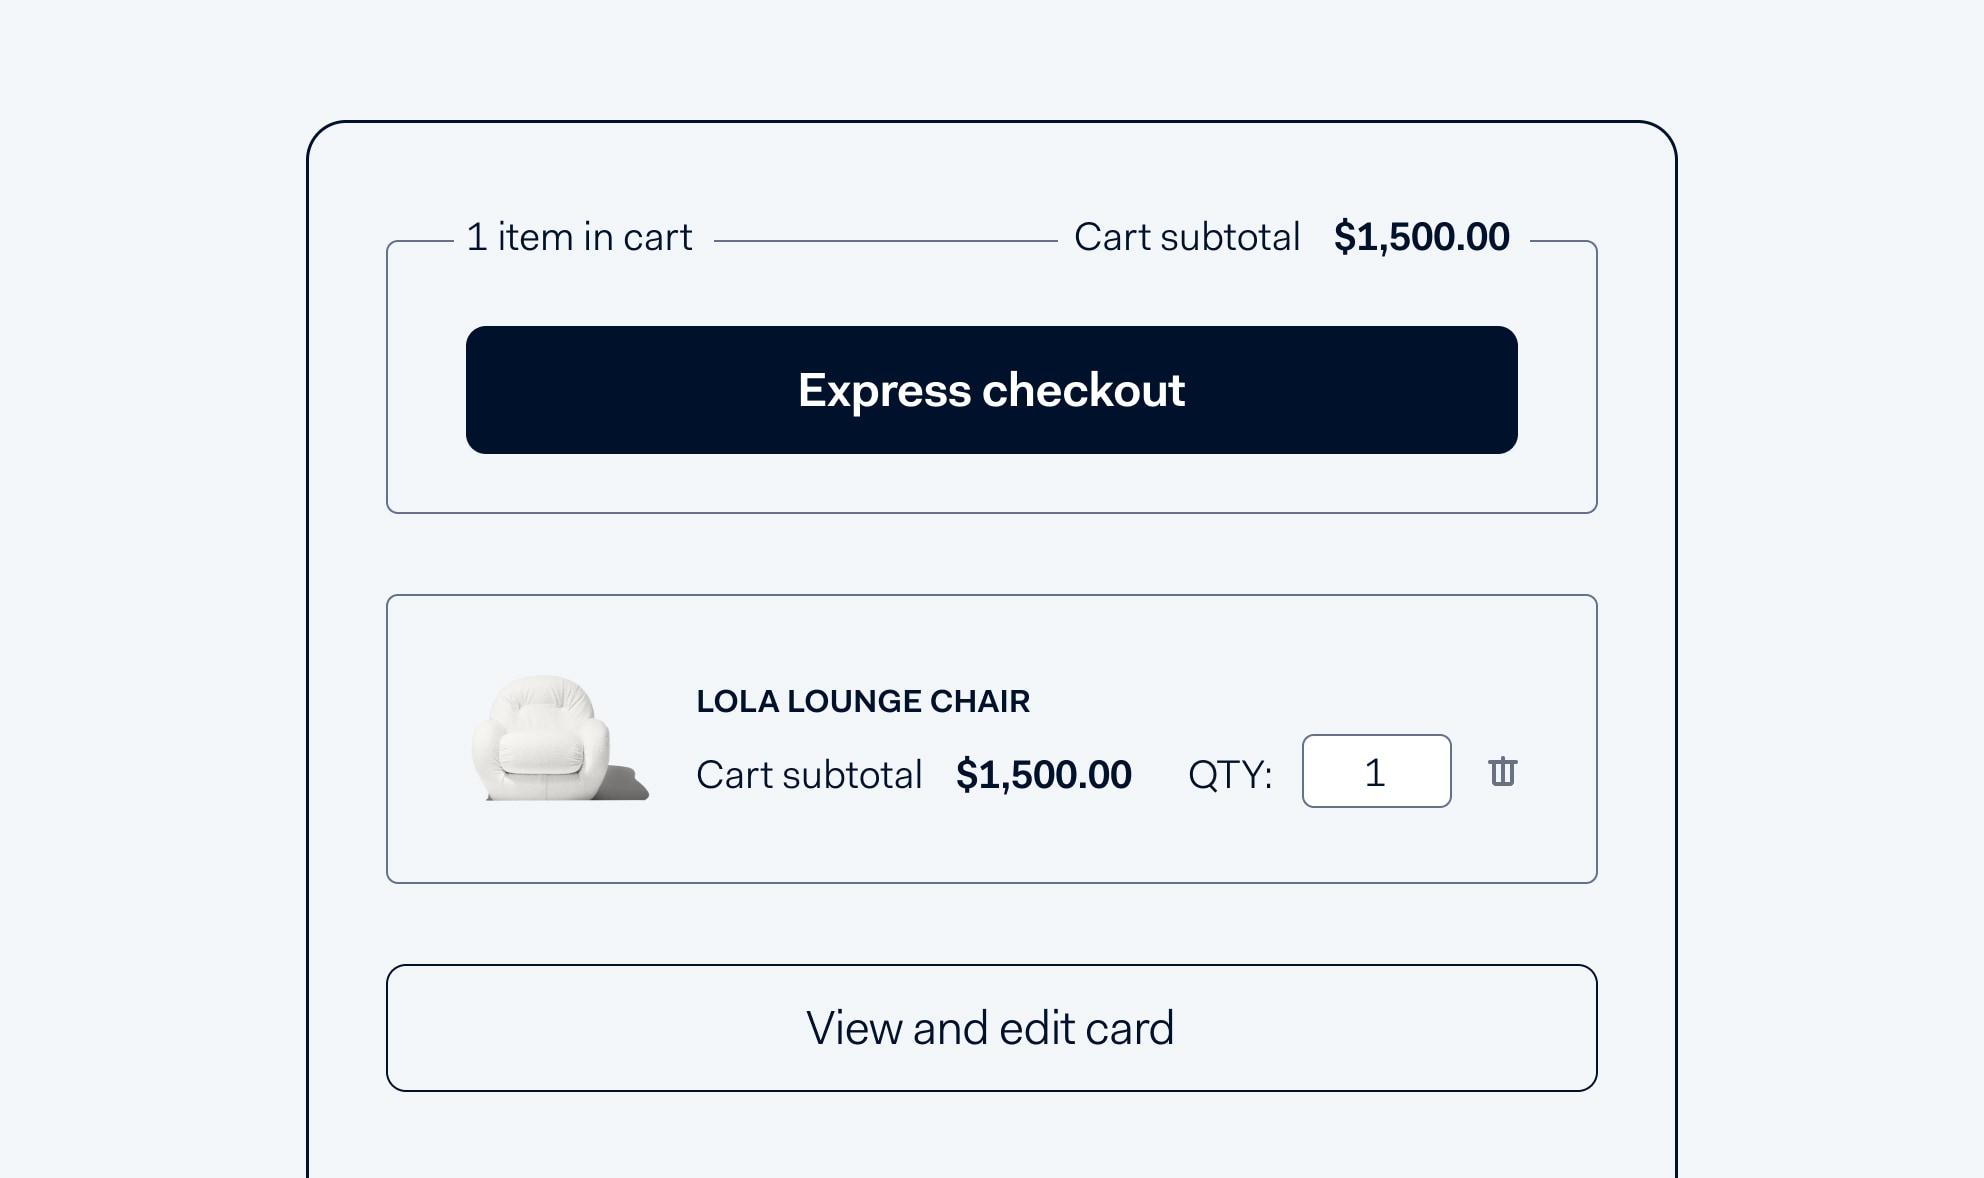This screenshot has height=1178, width=1984.
Task: Click the $1,500.00 price next to QTY
Action: [1043, 775]
